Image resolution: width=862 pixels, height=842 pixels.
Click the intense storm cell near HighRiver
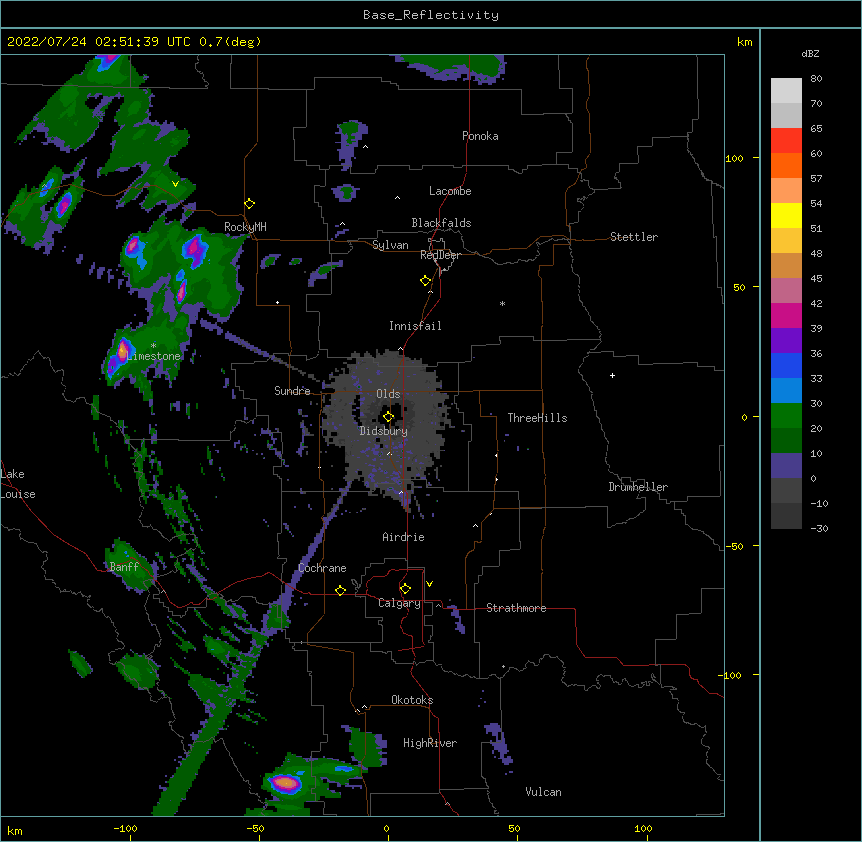coord(285,782)
